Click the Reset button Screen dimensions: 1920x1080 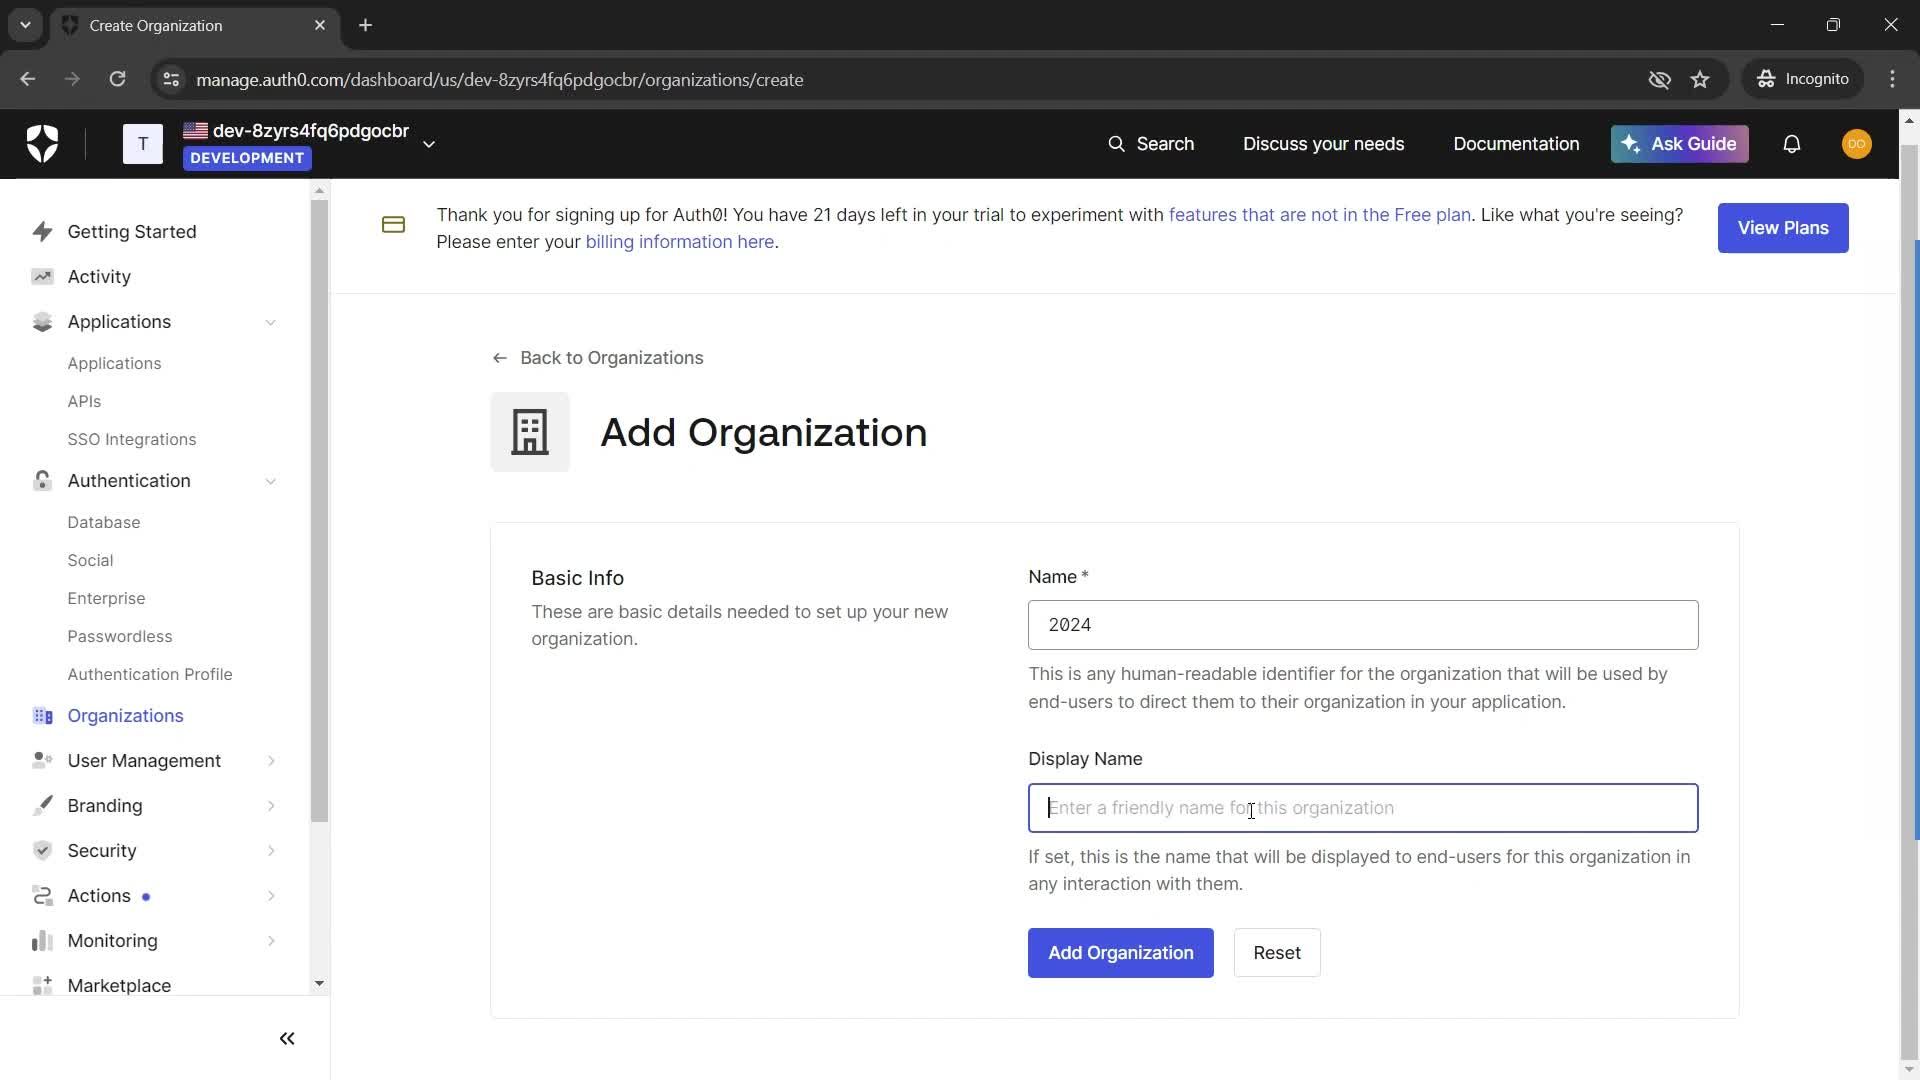[1277, 953]
